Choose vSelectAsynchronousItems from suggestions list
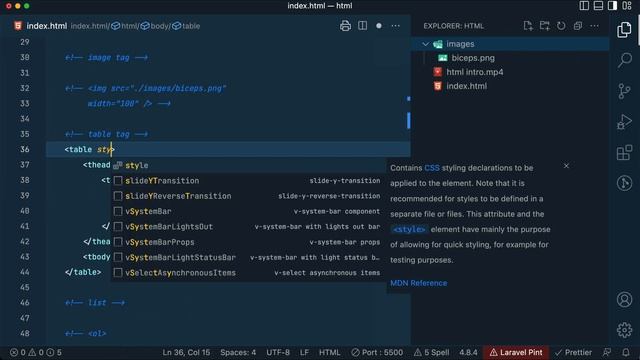 point(247,273)
